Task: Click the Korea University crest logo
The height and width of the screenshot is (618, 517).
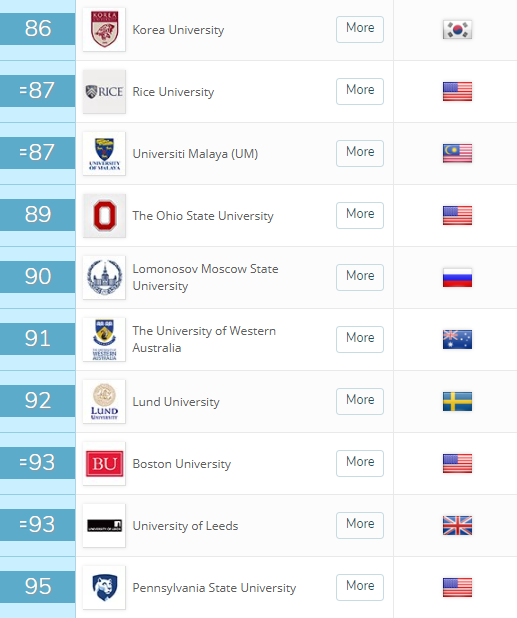Action: (x=104, y=30)
